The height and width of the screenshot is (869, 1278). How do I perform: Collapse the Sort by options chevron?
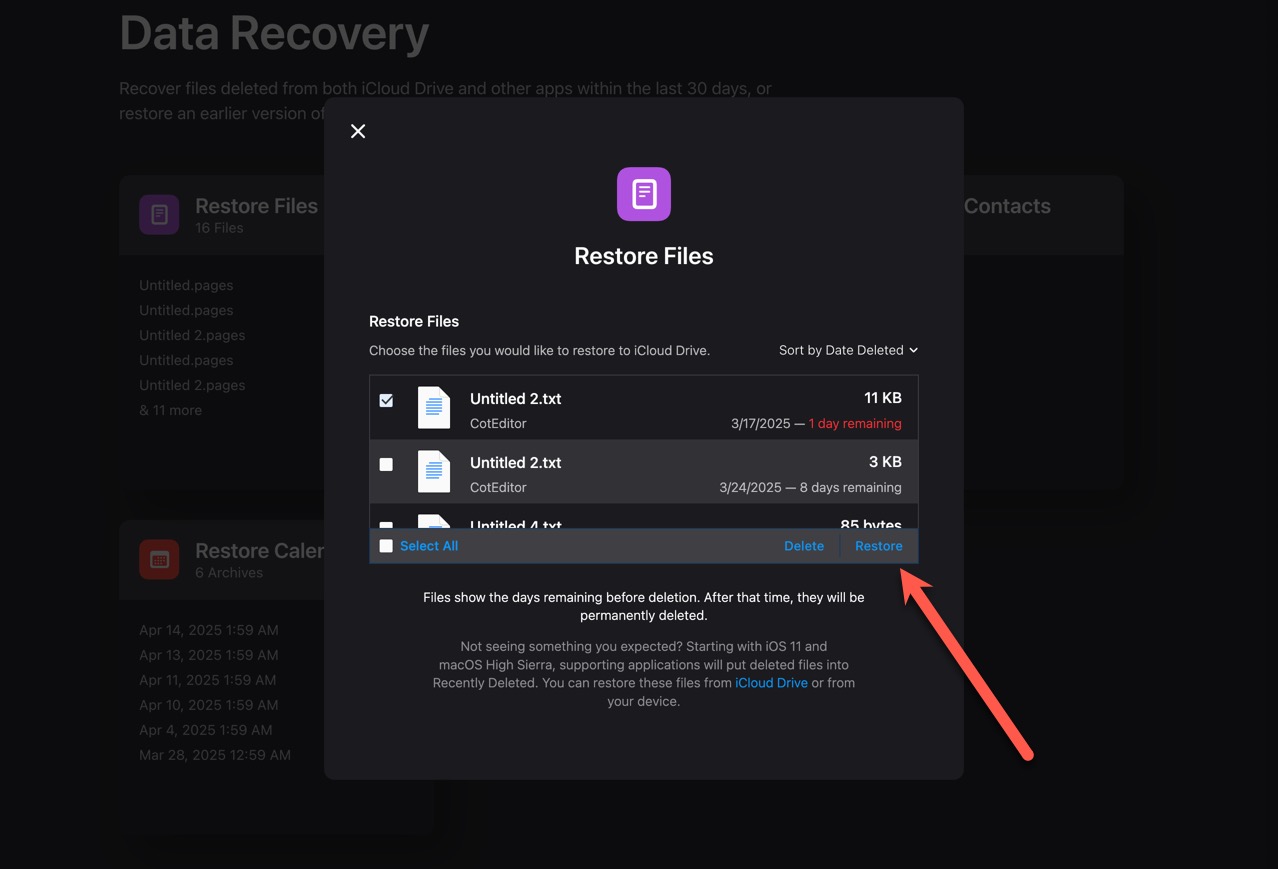coord(912,350)
